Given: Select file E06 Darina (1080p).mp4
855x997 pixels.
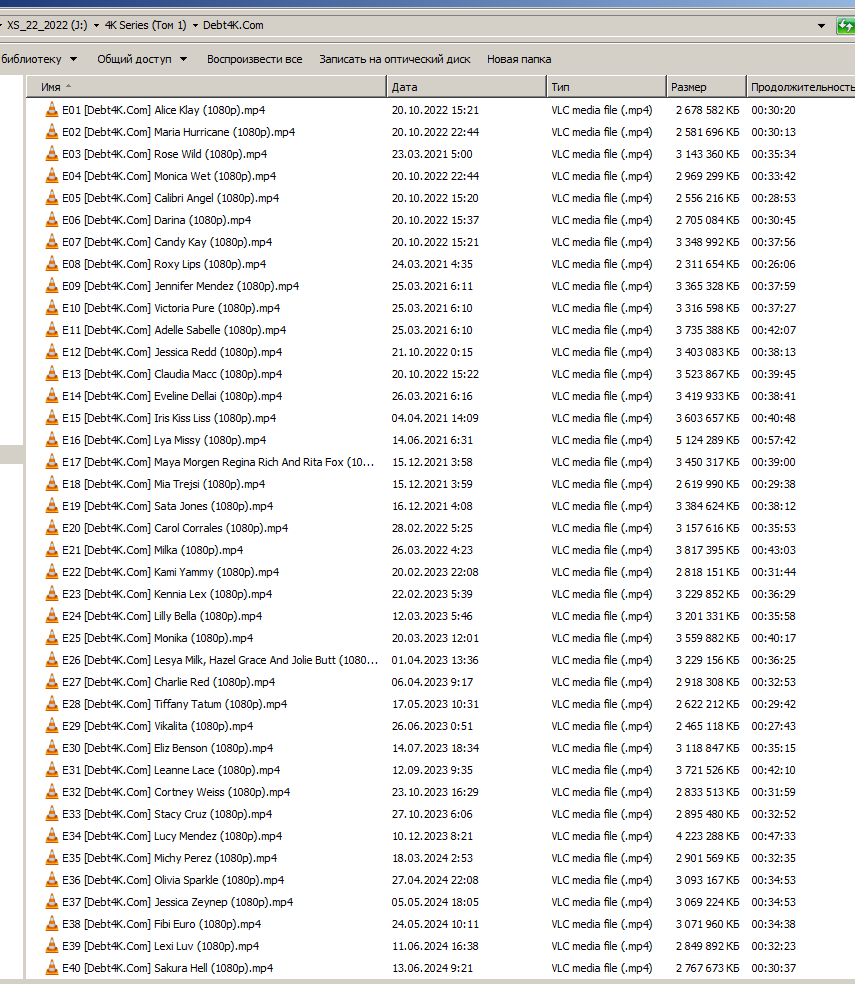Looking at the screenshot, I should 156,220.
